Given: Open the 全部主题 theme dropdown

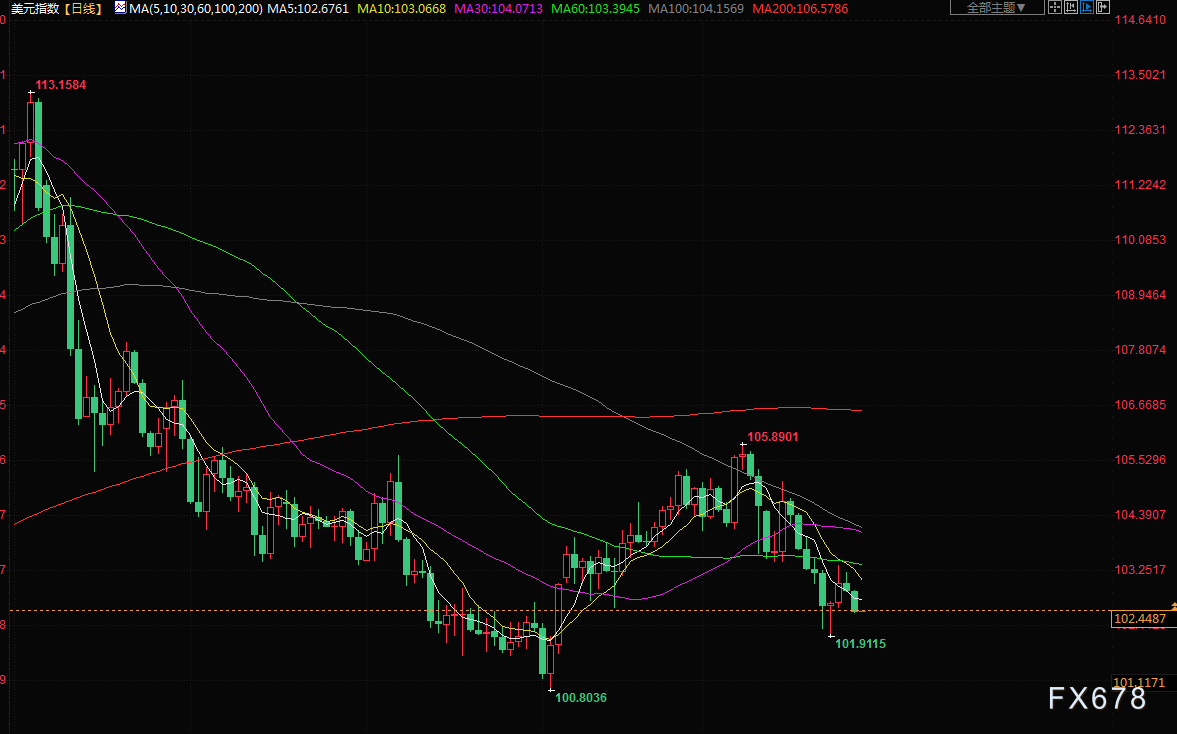Looking at the screenshot, I should pos(997,7).
